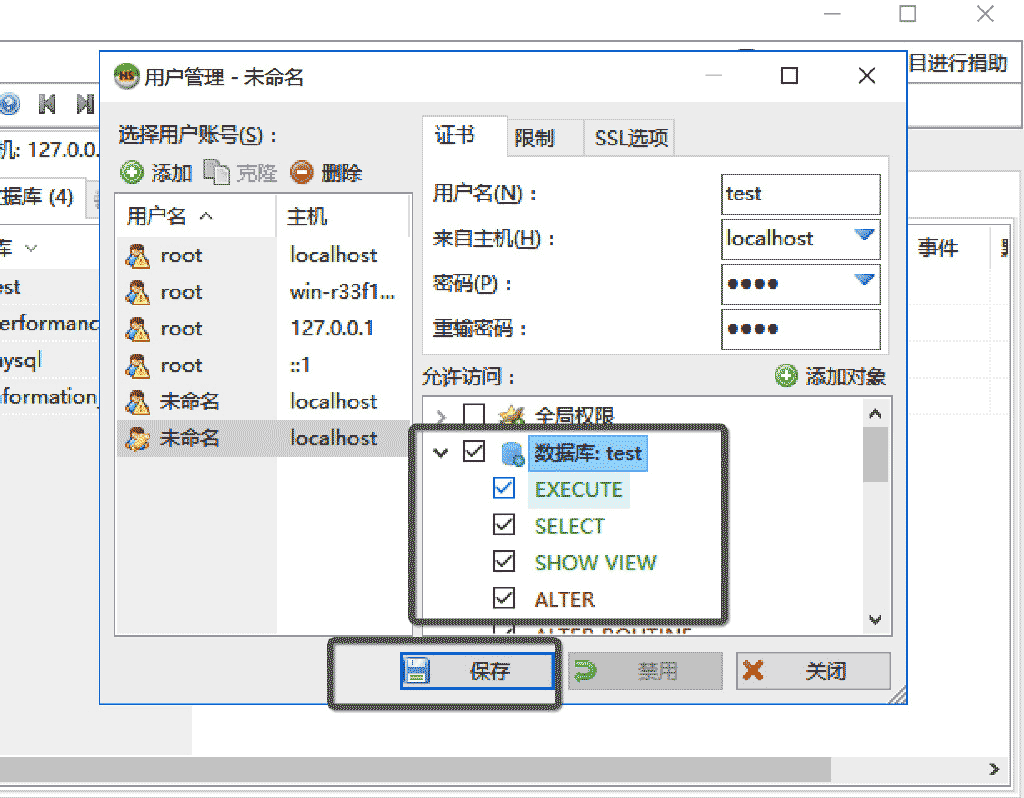Screen dimensions: 1024x798
Task: Collapse the 数据库: test privileges tree
Action: click(x=441, y=452)
